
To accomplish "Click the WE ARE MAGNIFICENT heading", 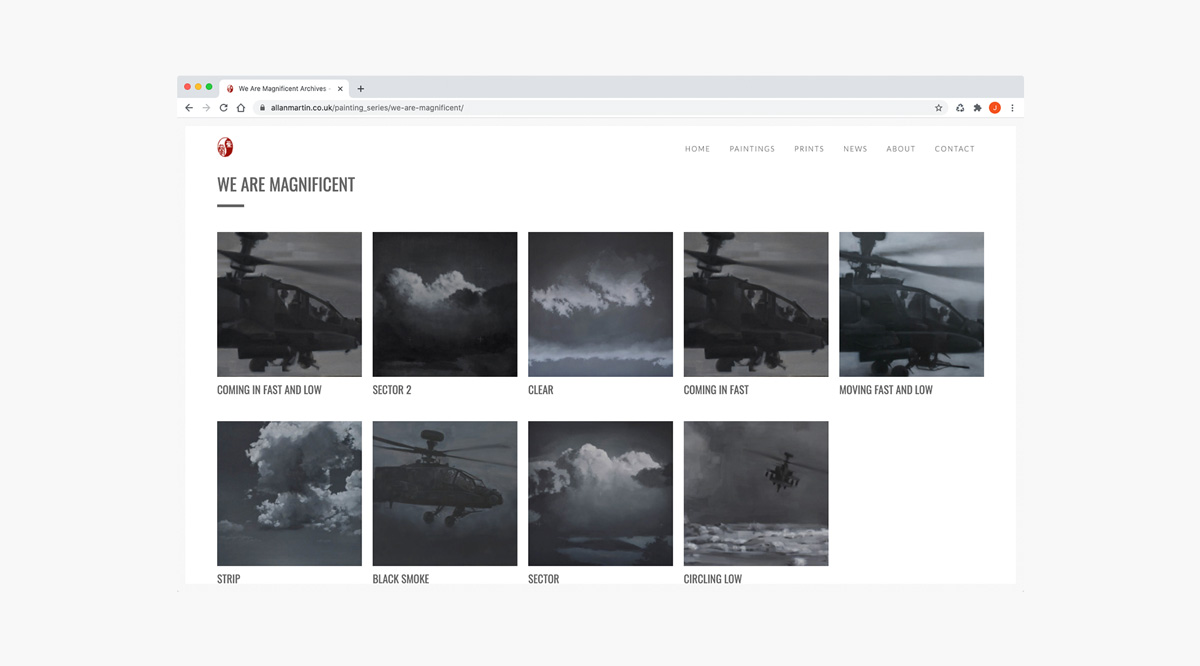I will click(x=286, y=185).
